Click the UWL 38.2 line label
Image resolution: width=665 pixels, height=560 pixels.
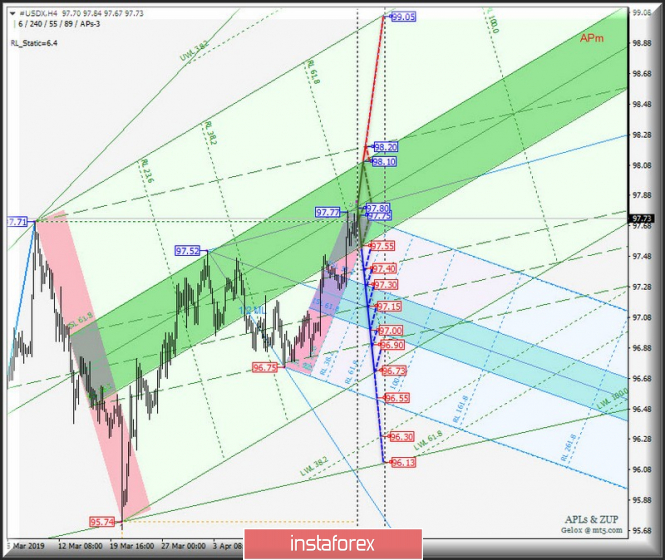[x=194, y=51]
